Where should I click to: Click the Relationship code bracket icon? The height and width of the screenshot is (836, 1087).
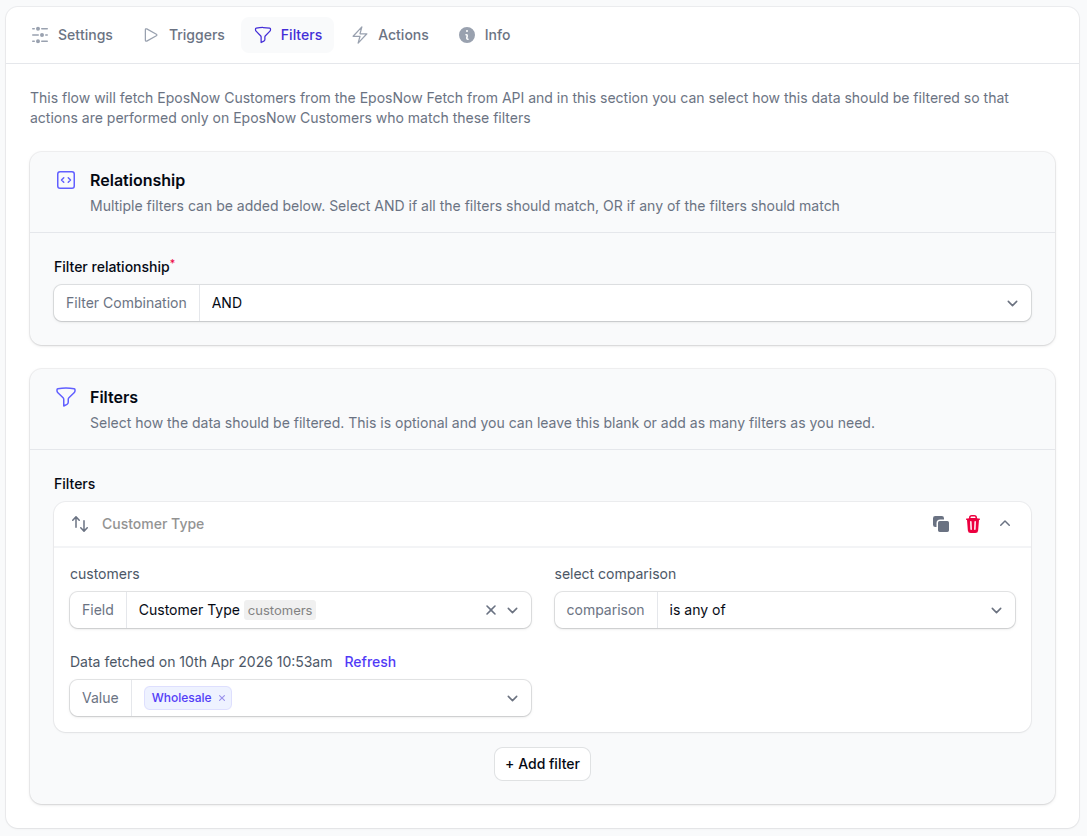[66, 180]
